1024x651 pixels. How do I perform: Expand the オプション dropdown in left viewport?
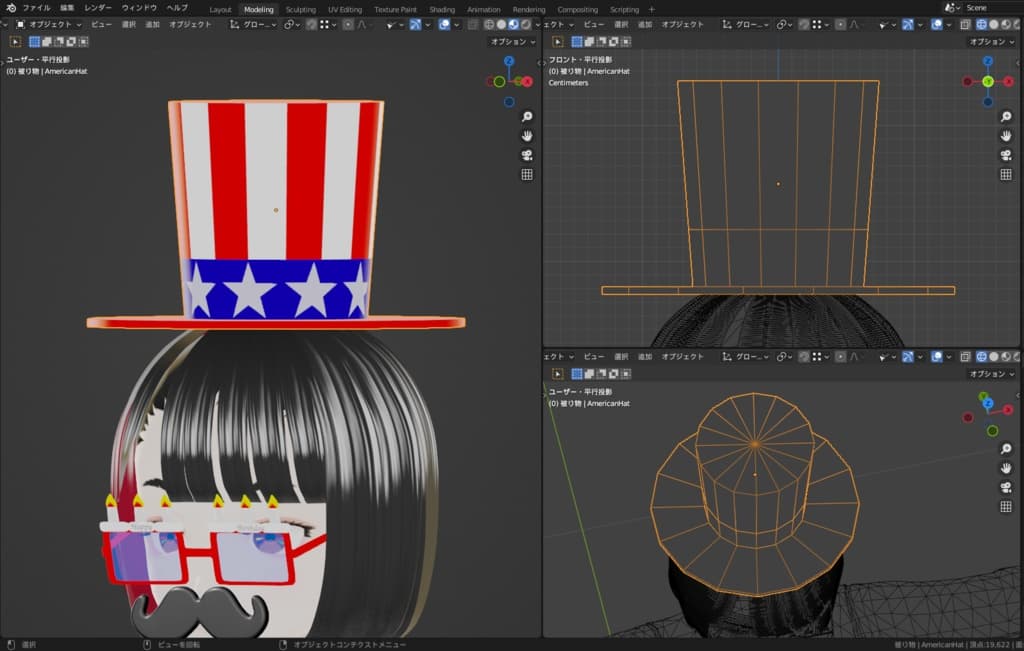point(511,42)
